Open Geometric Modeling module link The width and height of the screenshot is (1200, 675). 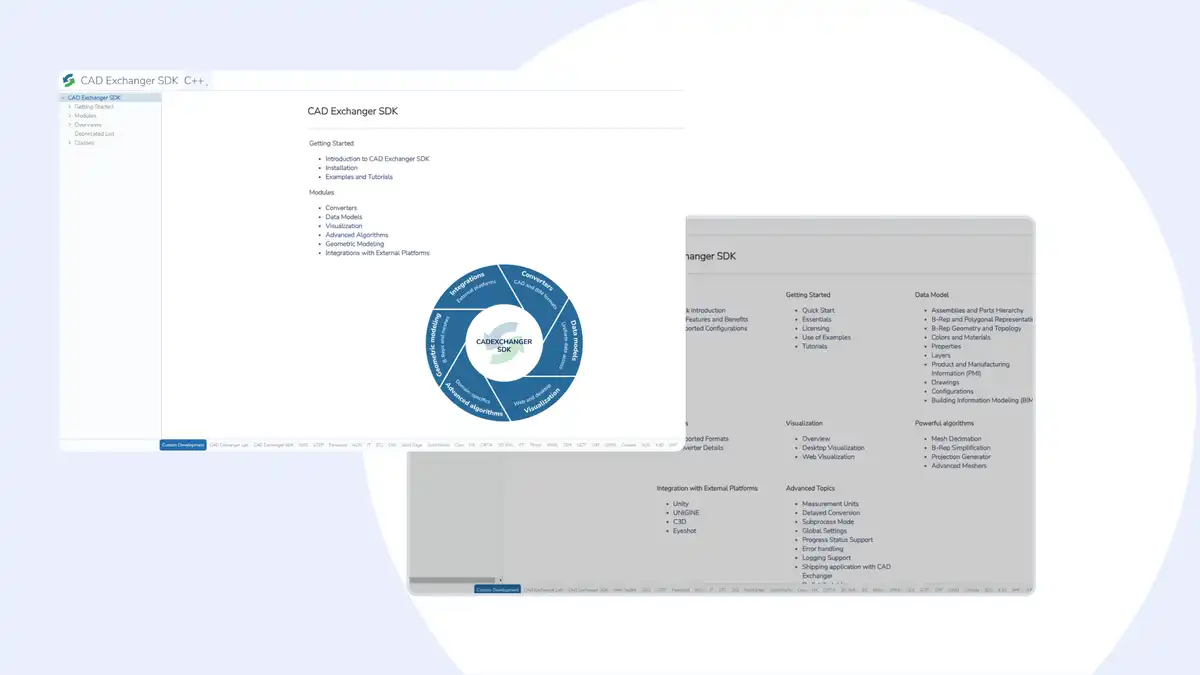click(x=354, y=244)
